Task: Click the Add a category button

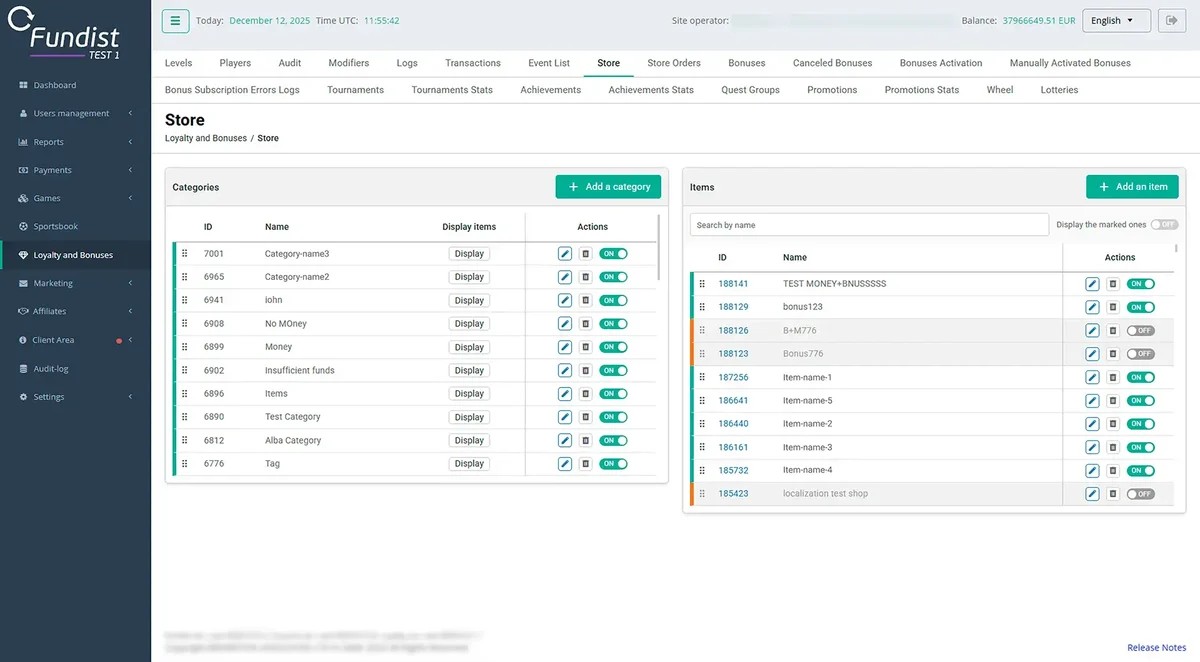Action: click(608, 187)
